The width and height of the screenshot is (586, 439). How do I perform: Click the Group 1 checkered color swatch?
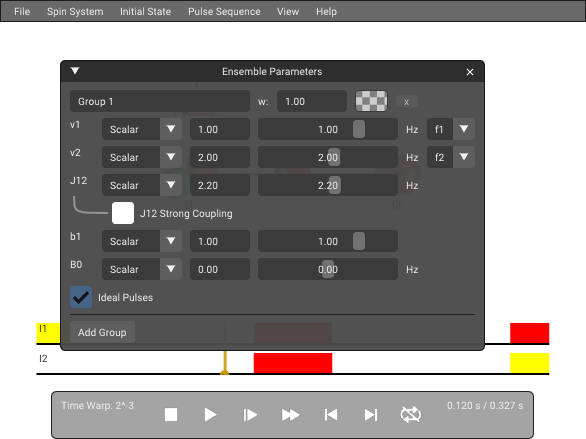[371, 101]
